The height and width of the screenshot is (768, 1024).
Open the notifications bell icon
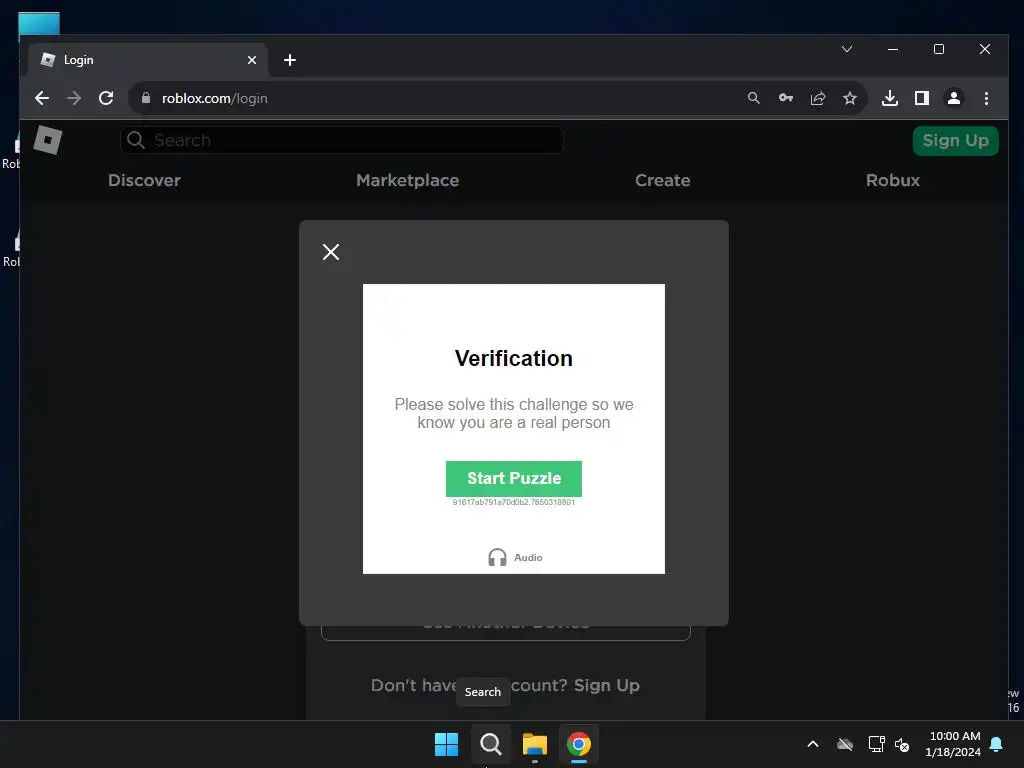click(x=996, y=744)
